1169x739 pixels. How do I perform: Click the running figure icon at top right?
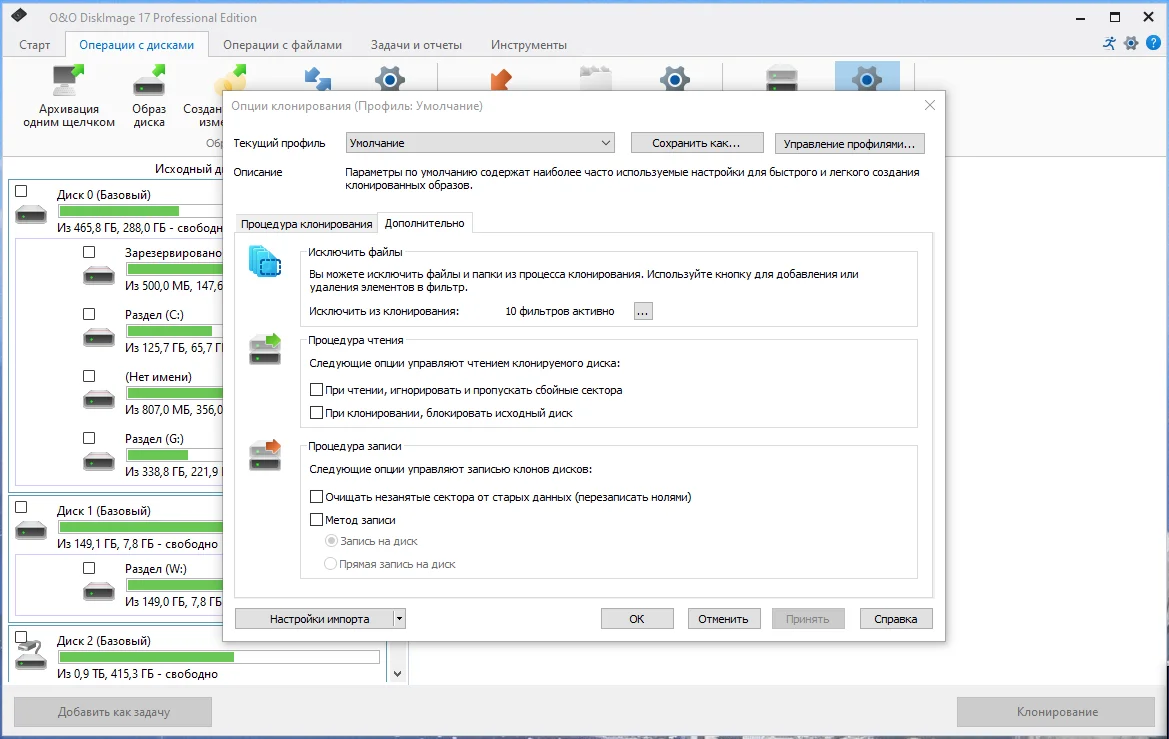(x=1109, y=43)
